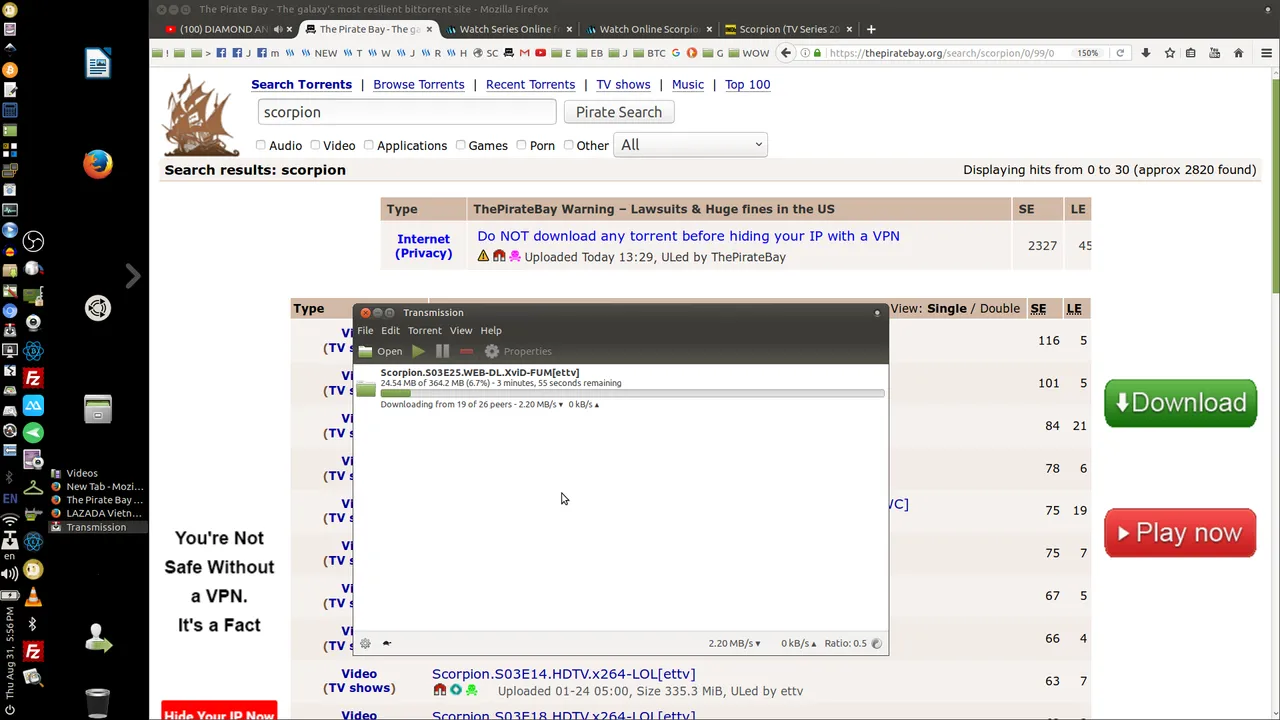Launch Firefox from desktop icon
This screenshot has height=720, width=1280.
coord(98,164)
